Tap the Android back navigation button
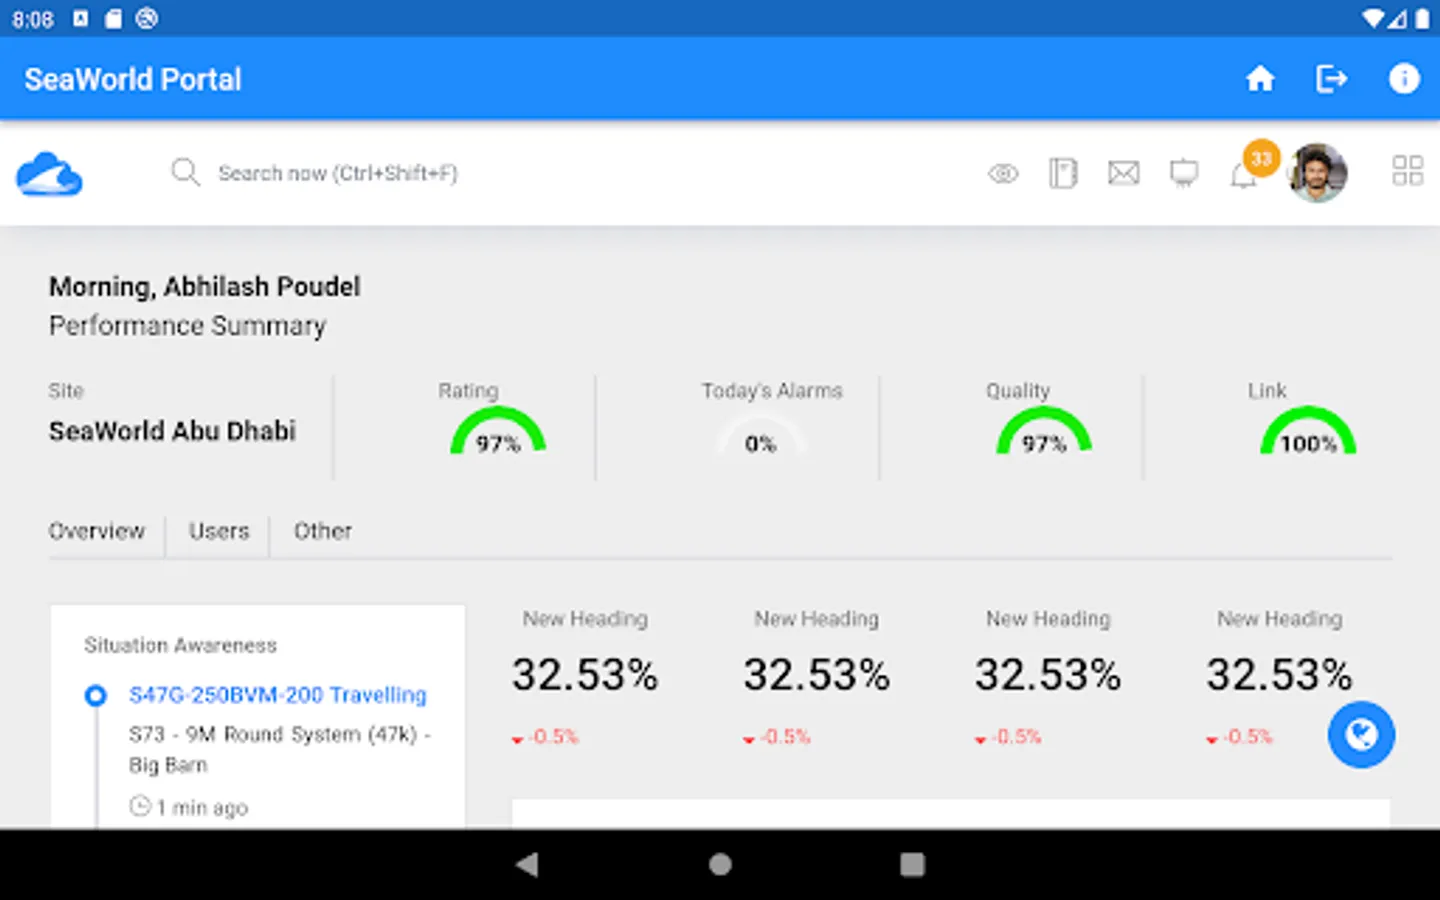The height and width of the screenshot is (900, 1440). [x=527, y=864]
